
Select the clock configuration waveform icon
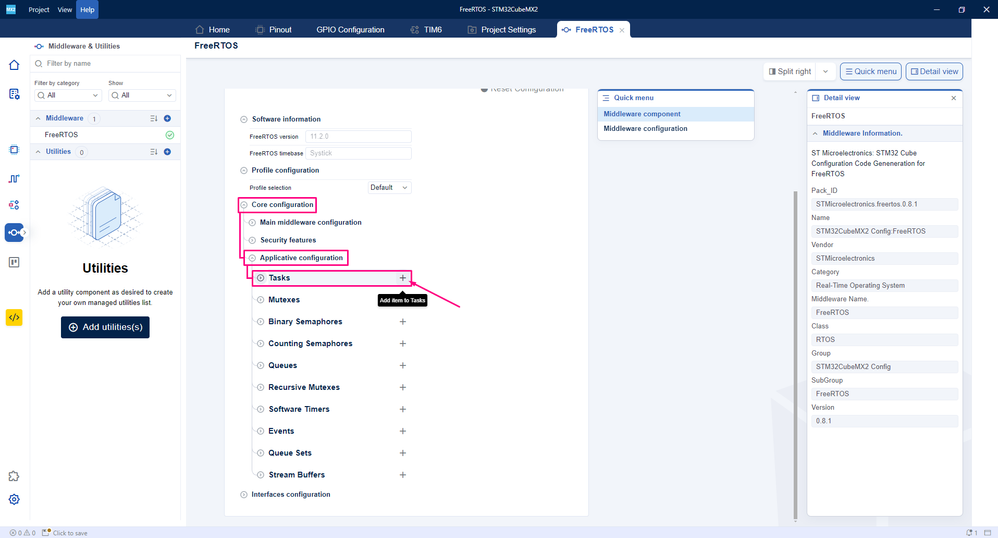pyautogui.click(x=14, y=179)
